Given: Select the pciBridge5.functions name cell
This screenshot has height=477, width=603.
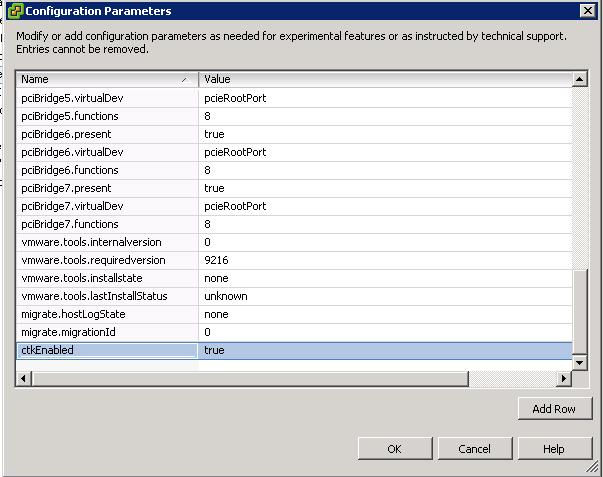Looking at the screenshot, I should click(x=107, y=116).
